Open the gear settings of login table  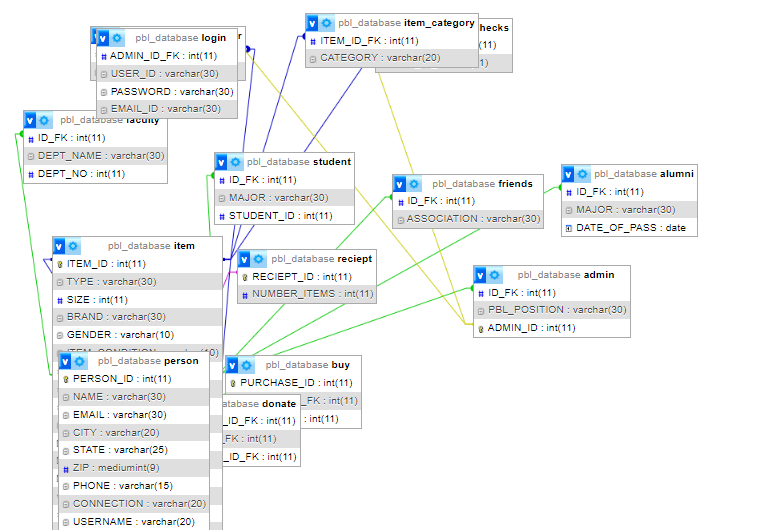[117, 38]
